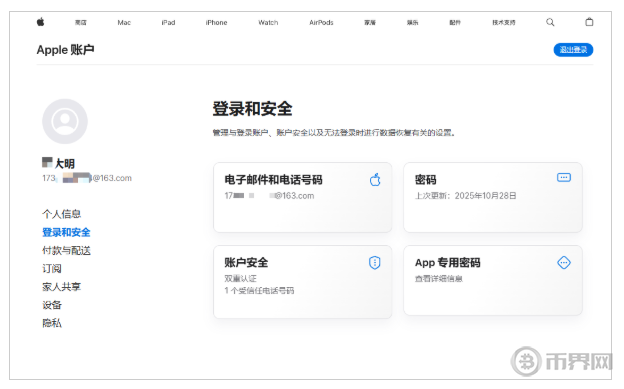Open the App 专用密码 card
This screenshot has height=389, width=624.
coord(493,280)
